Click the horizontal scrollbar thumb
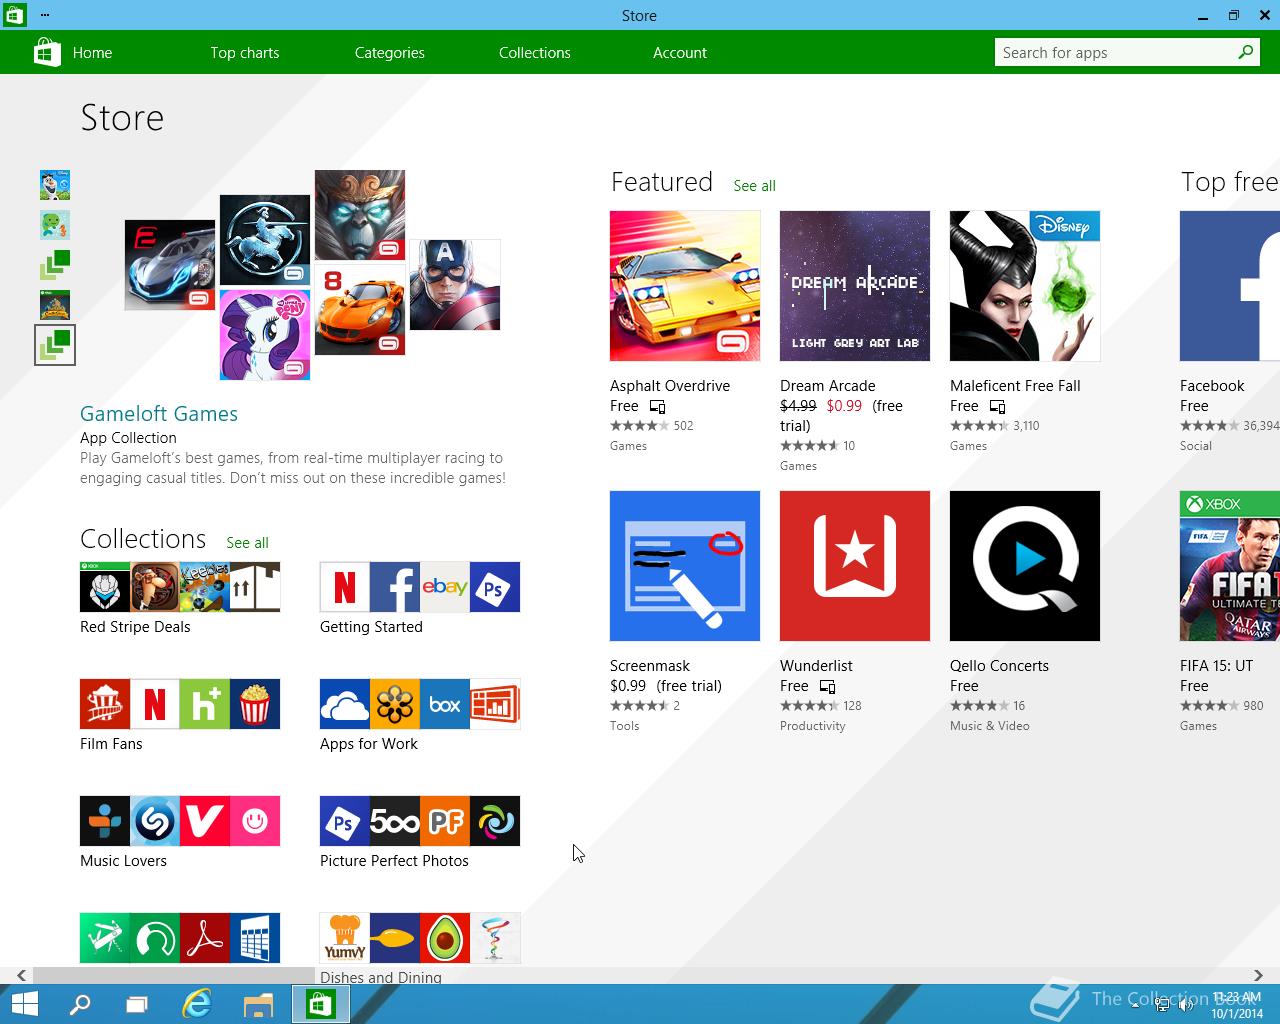 point(174,975)
